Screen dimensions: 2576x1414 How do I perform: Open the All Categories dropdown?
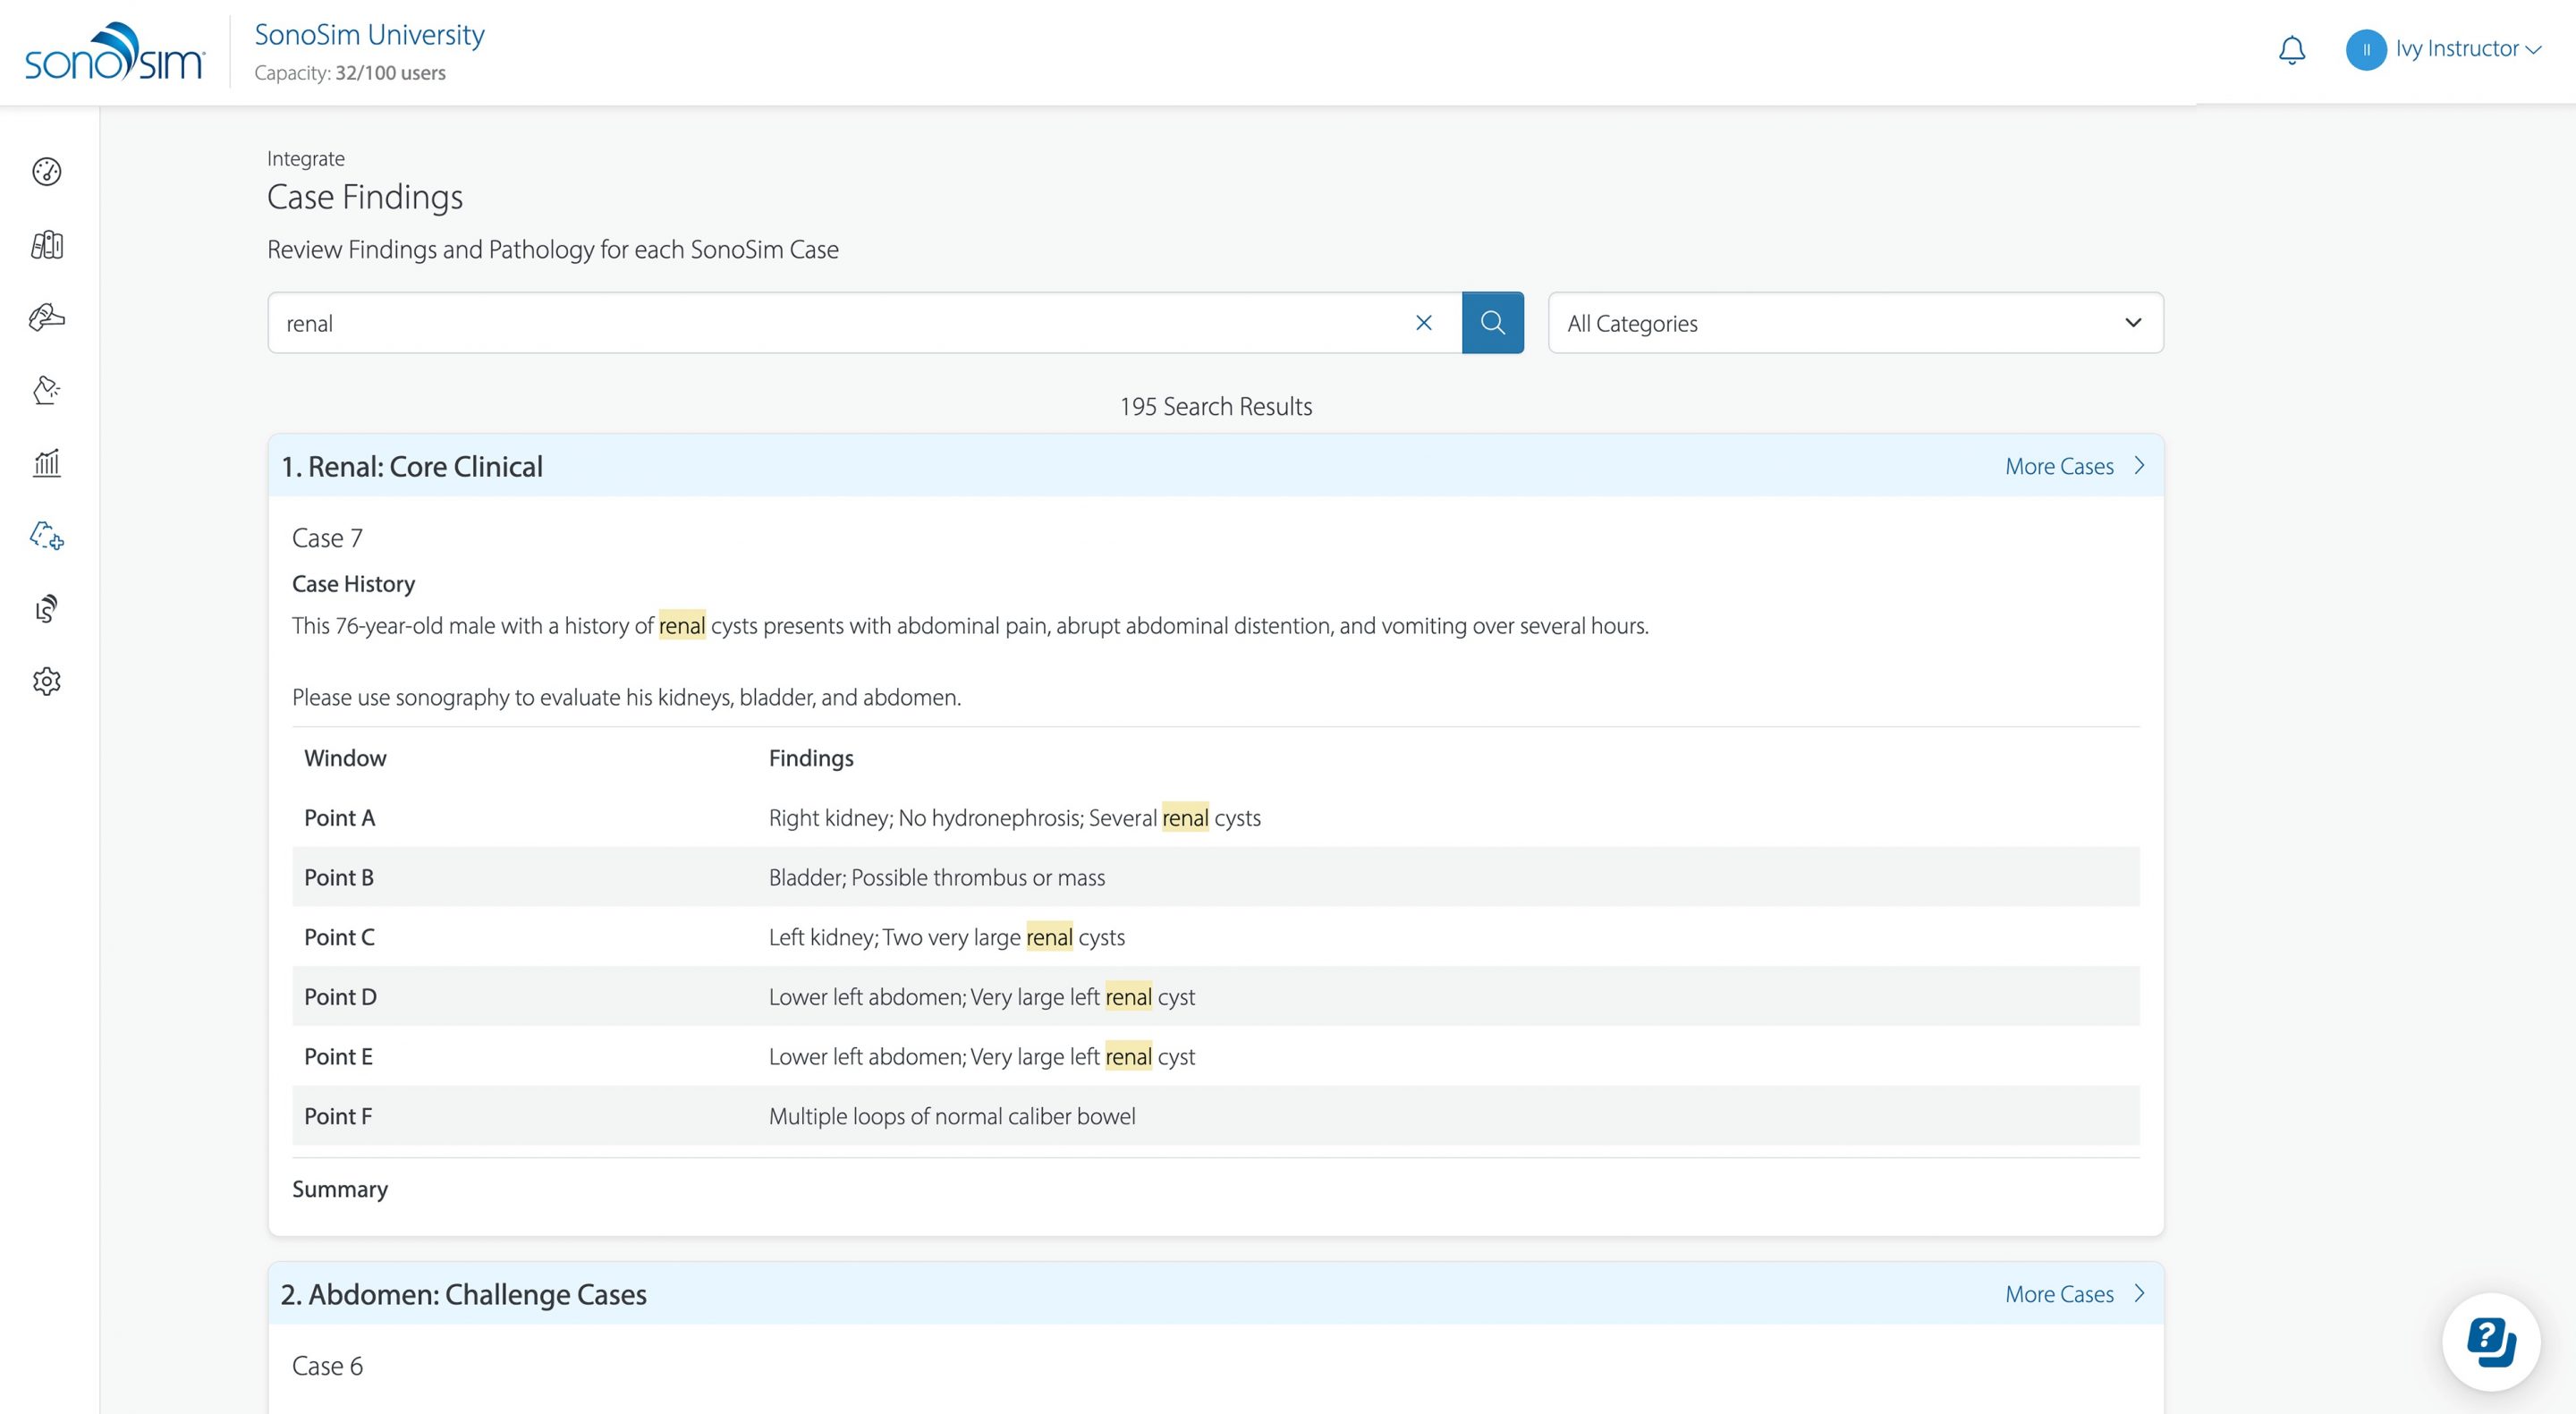1855,323
